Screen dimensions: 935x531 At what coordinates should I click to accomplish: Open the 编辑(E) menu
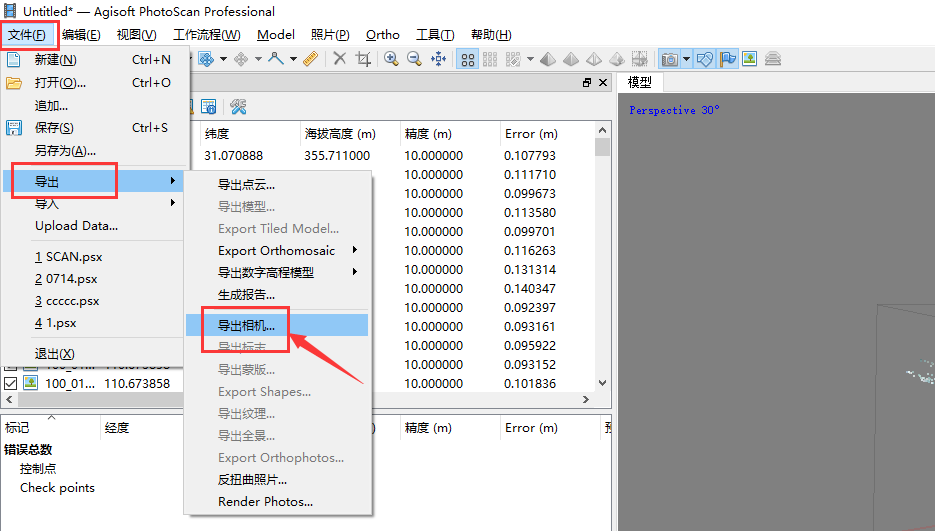pyautogui.click(x=81, y=35)
